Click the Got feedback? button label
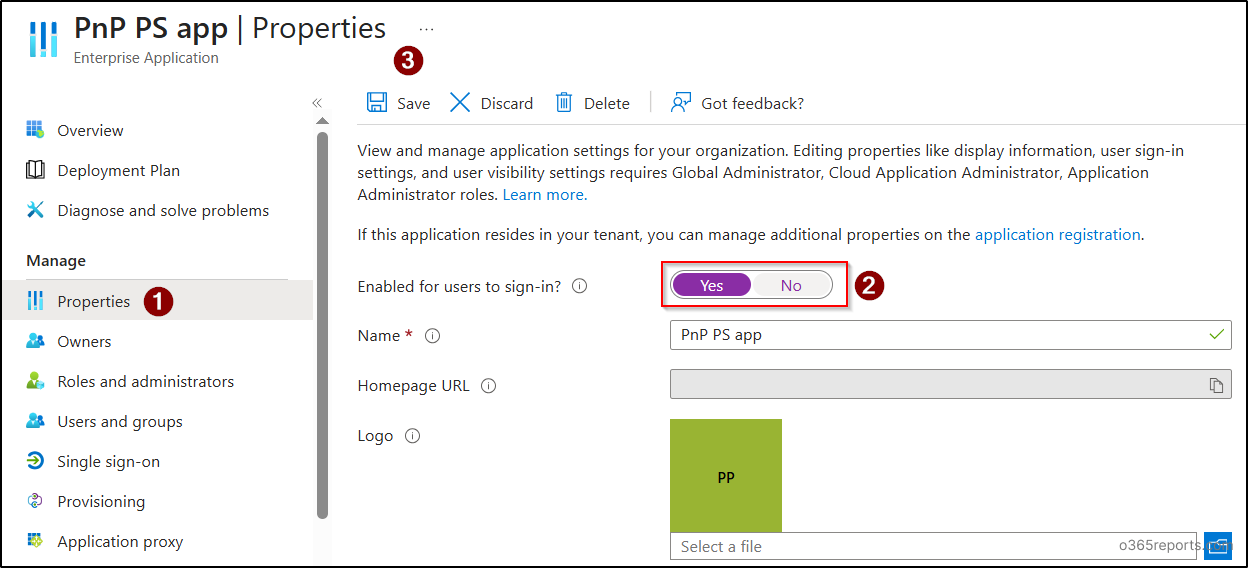This screenshot has height=568, width=1248. [x=753, y=103]
